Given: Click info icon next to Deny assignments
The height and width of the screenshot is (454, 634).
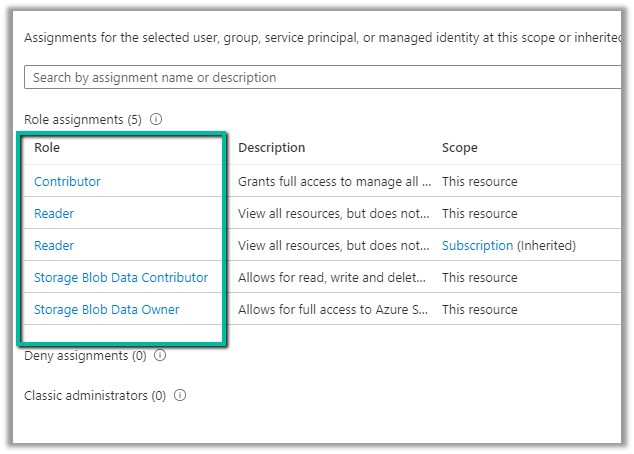Looking at the screenshot, I should pyautogui.click(x=160, y=355).
